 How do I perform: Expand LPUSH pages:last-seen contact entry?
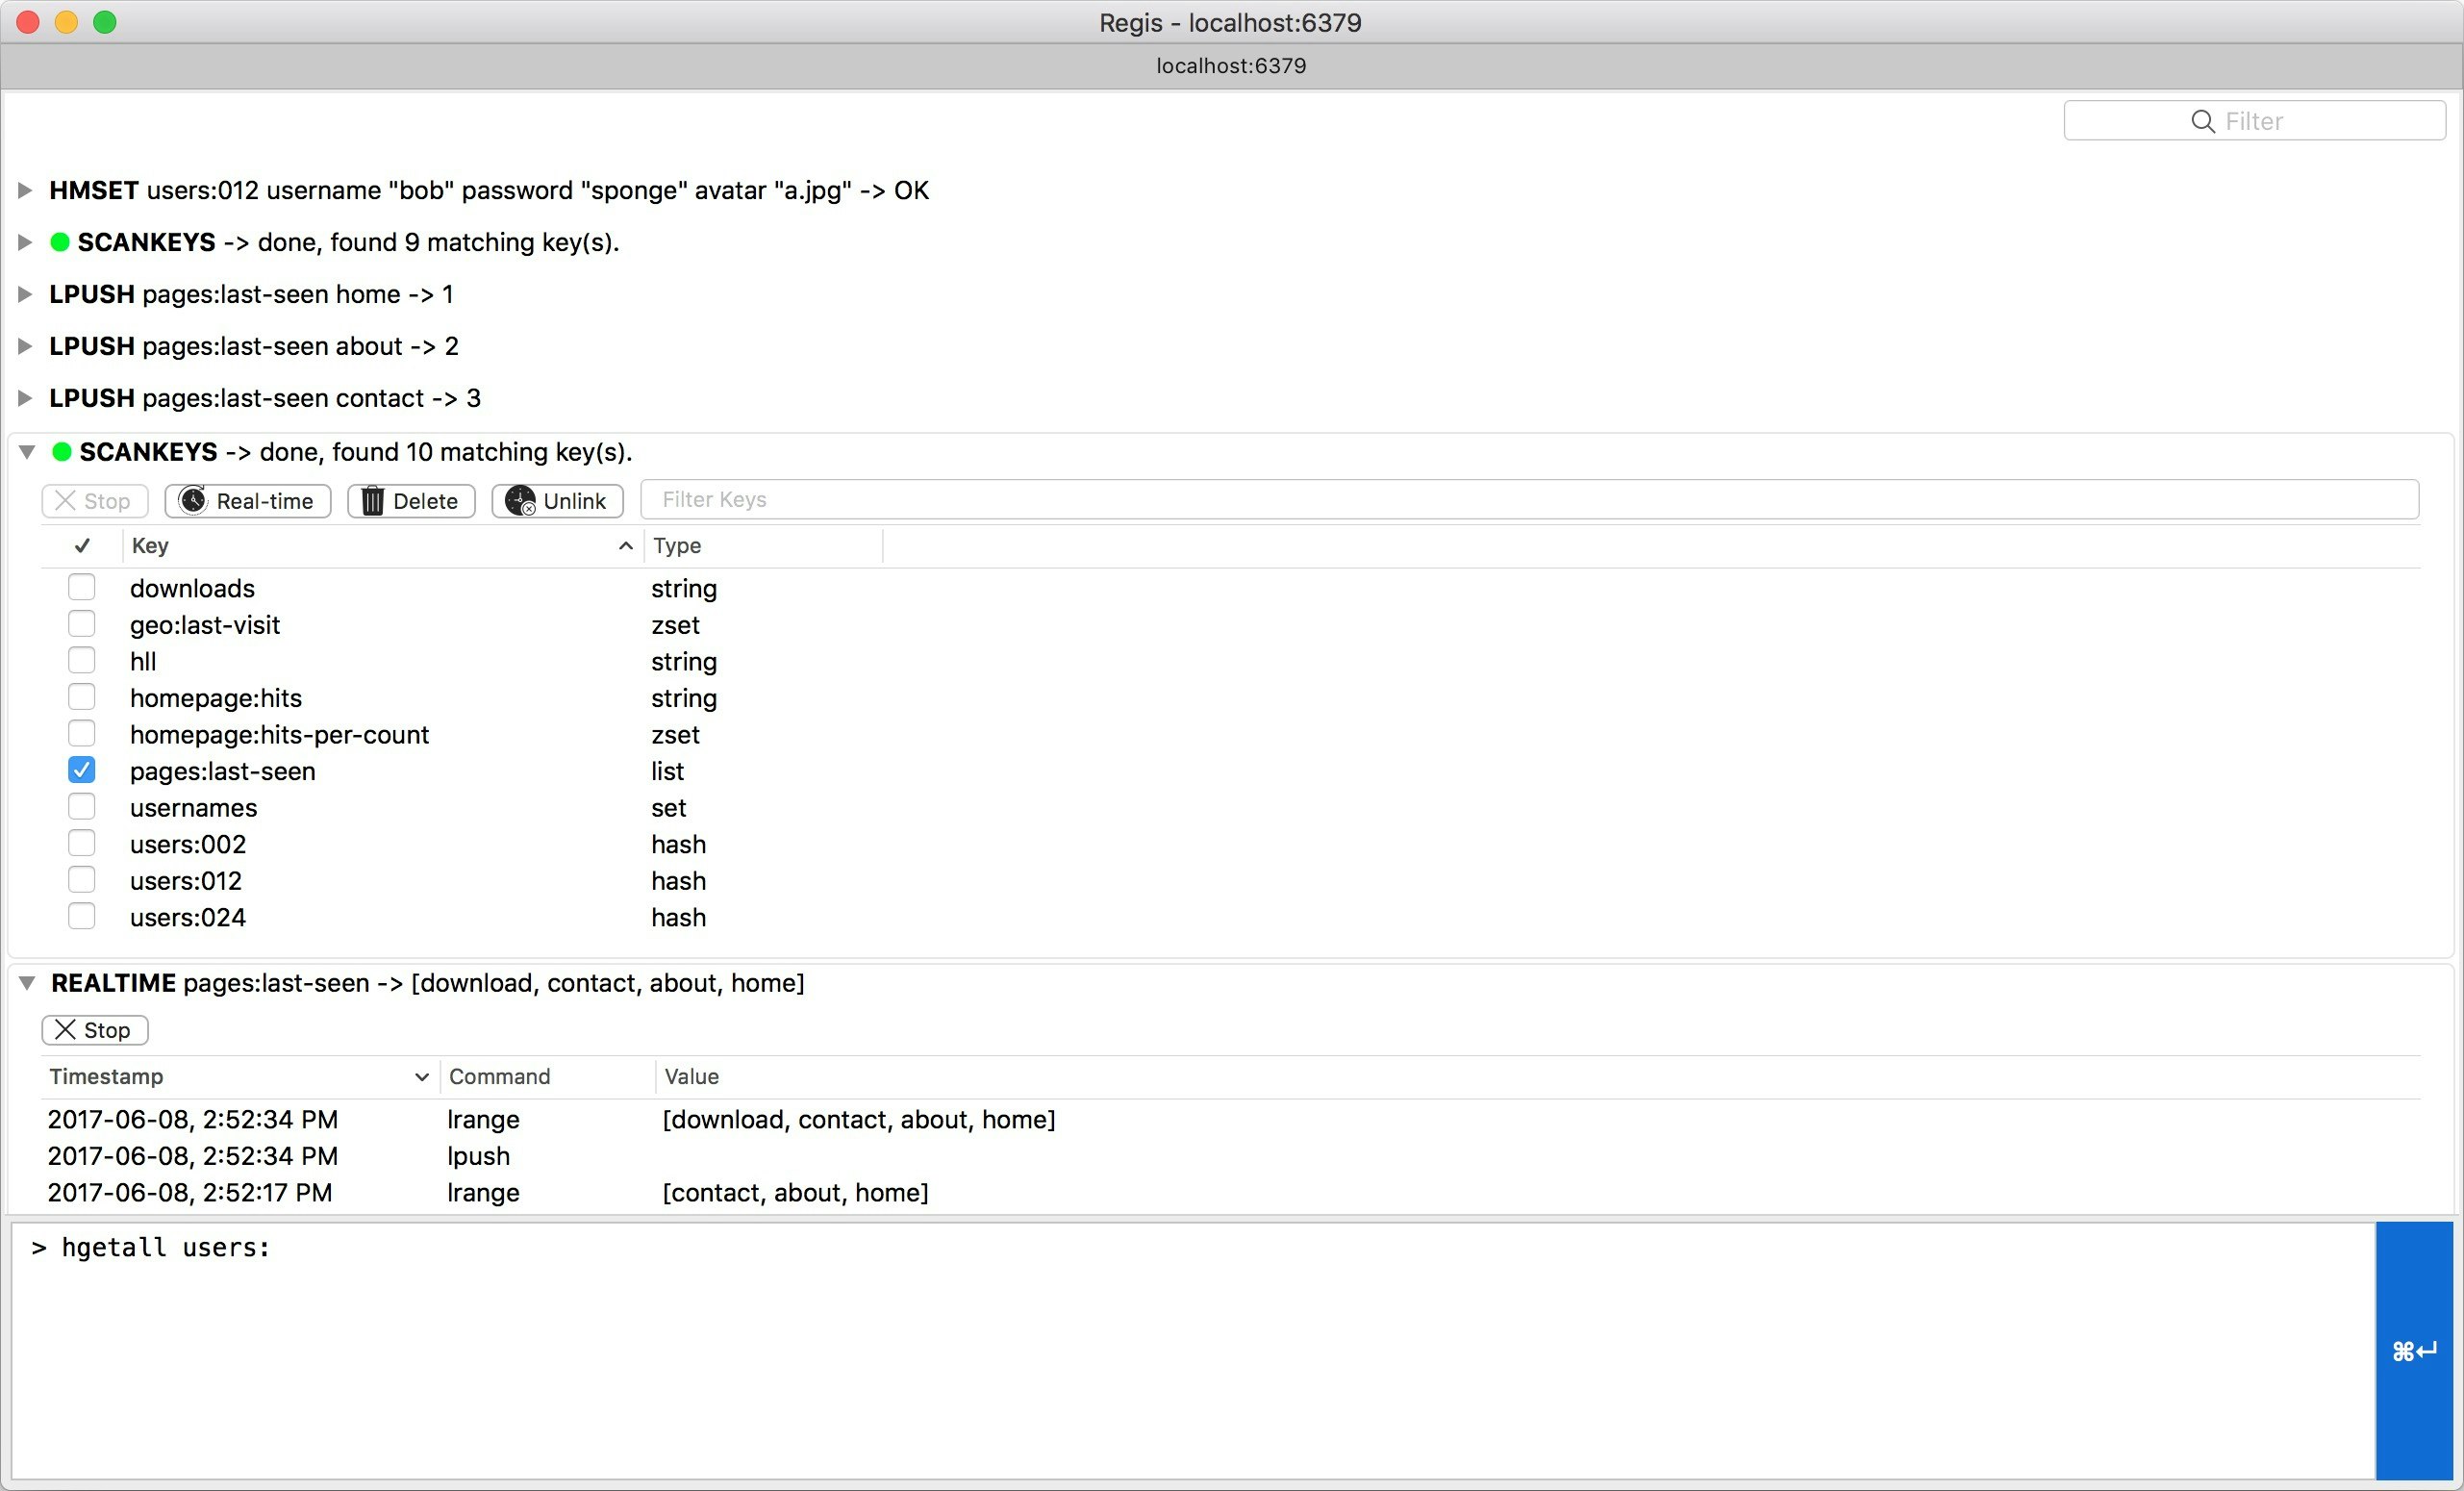tap(25, 398)
